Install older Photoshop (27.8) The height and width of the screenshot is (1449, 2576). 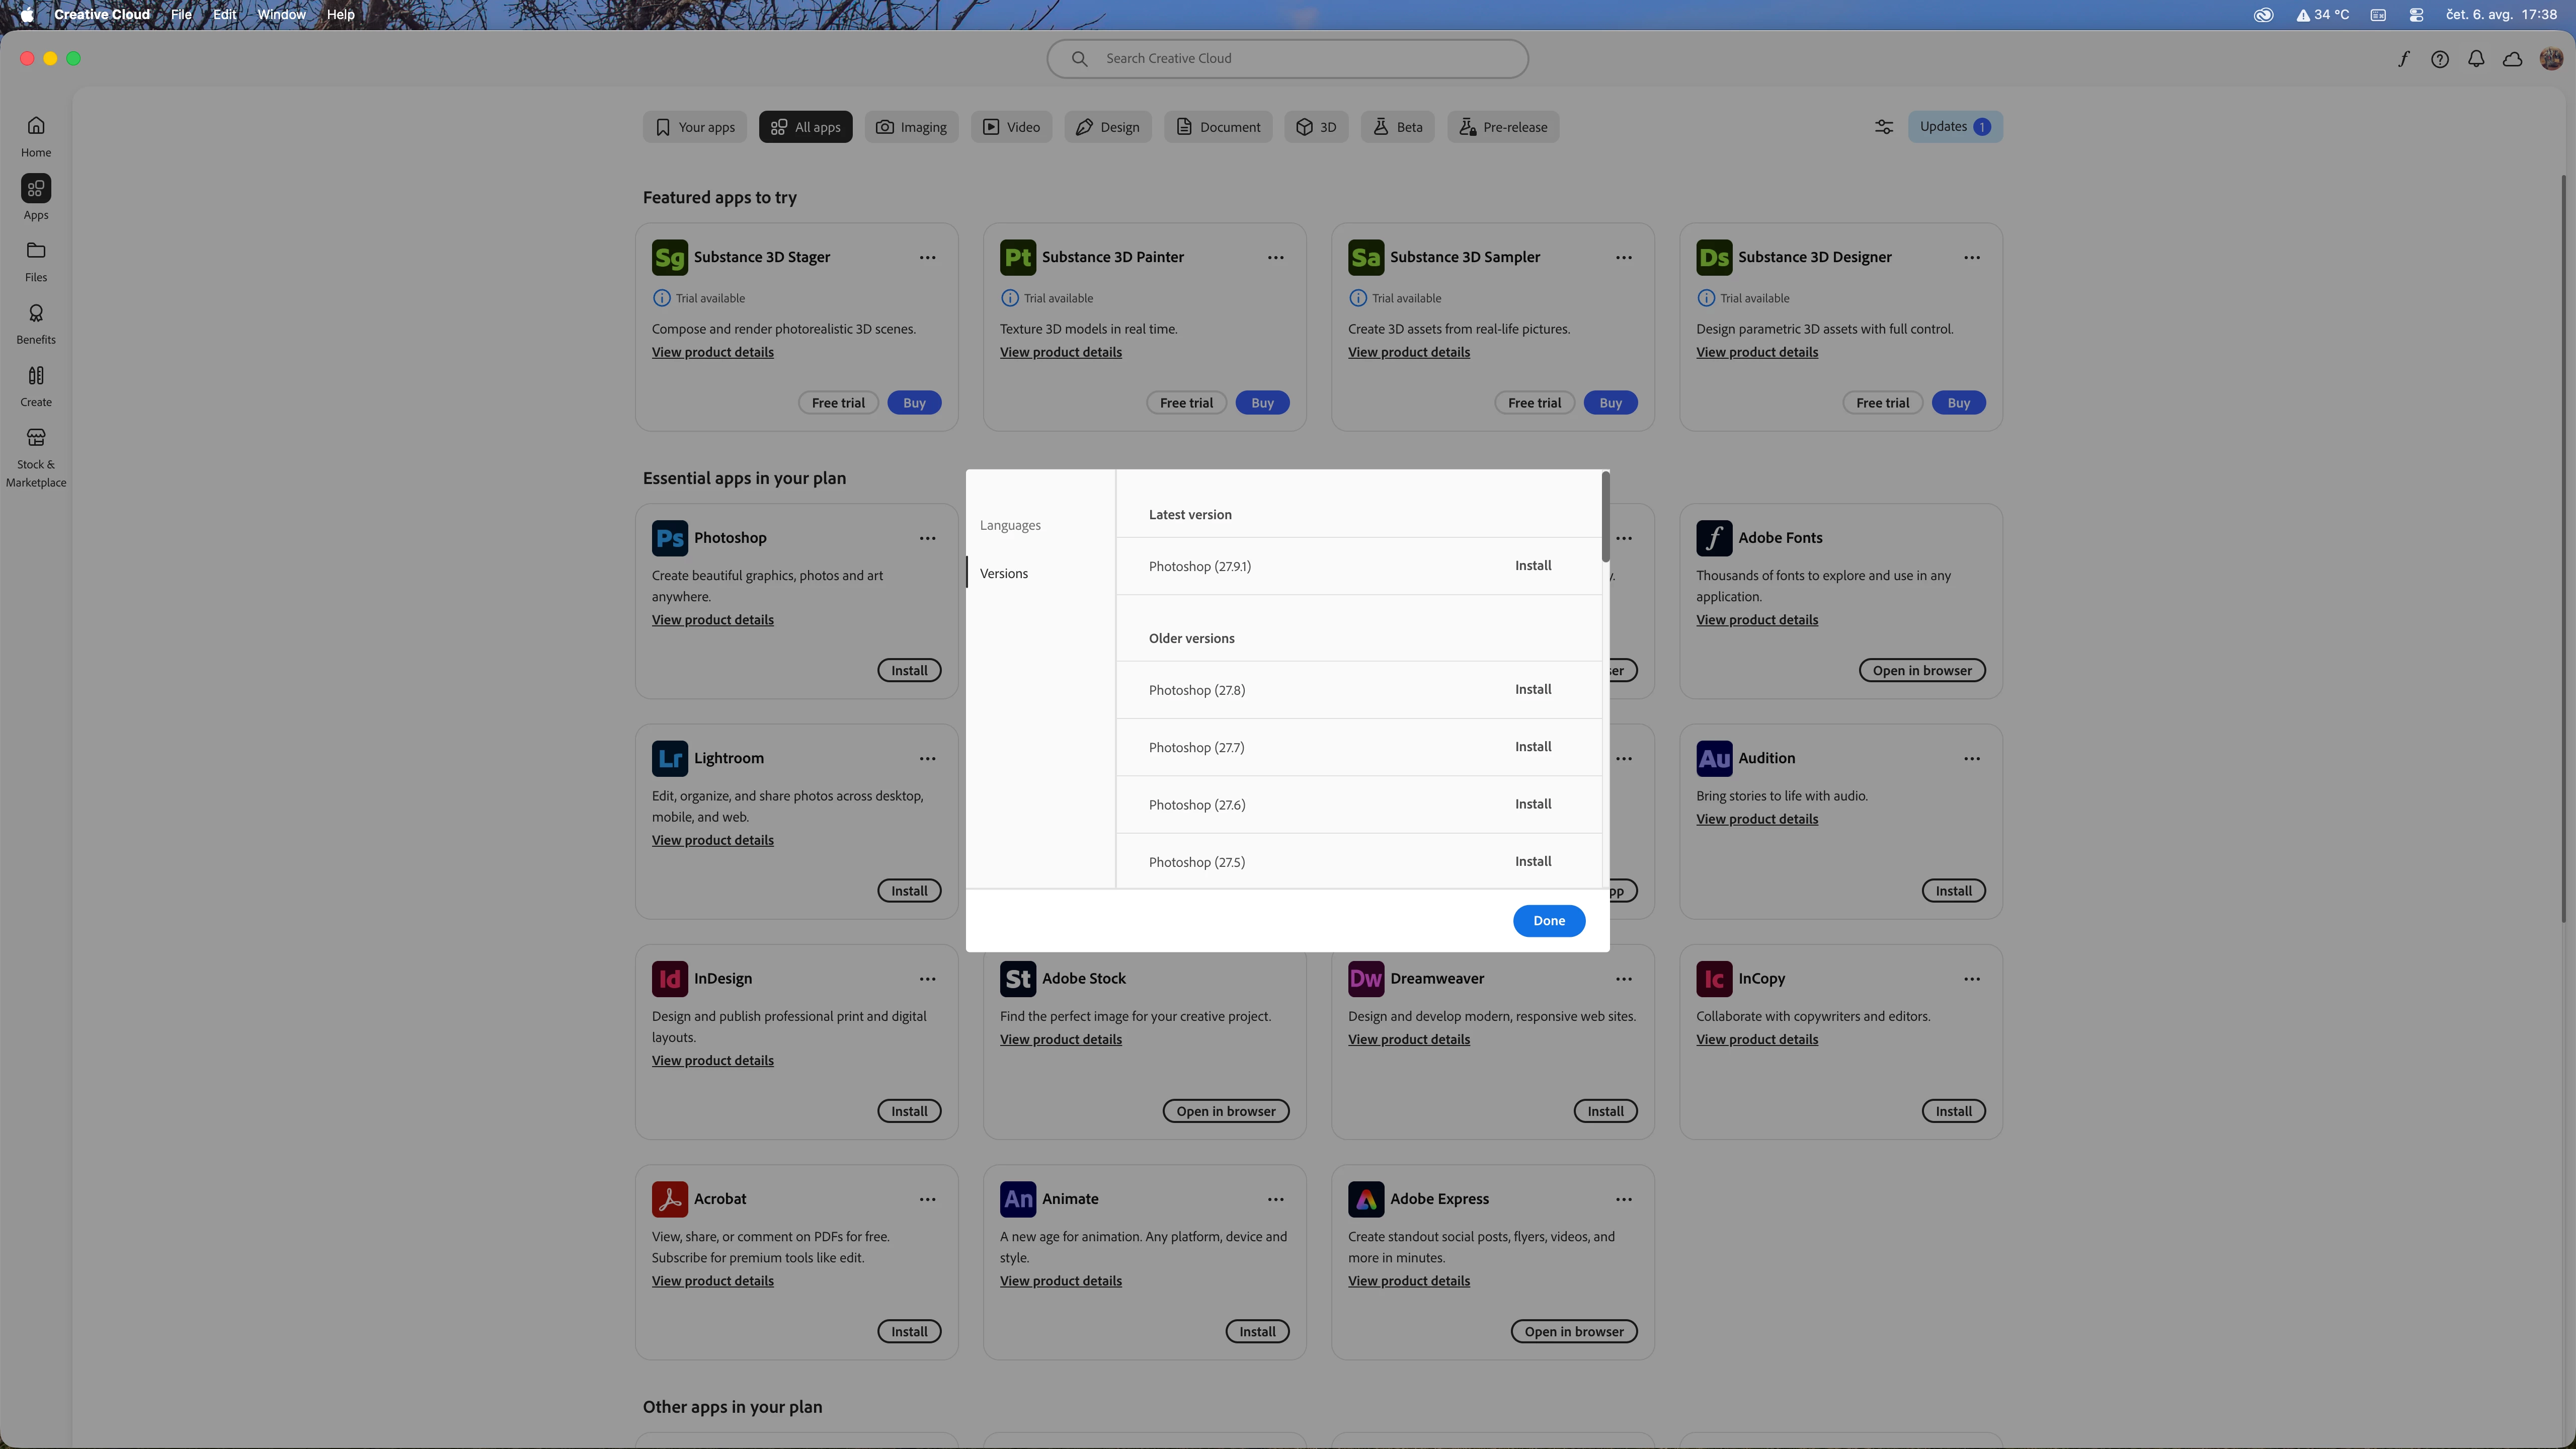[x=1533, y=690]
